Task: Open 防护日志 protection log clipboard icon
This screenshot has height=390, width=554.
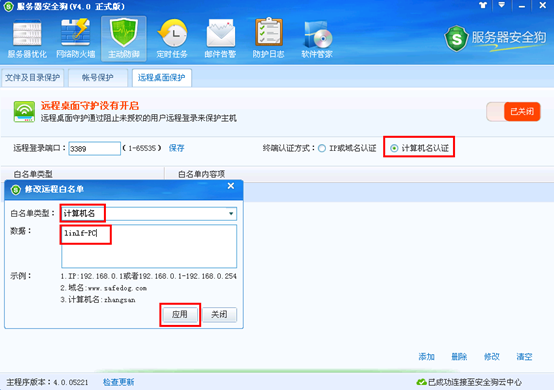Action: (x=269, y=39)
